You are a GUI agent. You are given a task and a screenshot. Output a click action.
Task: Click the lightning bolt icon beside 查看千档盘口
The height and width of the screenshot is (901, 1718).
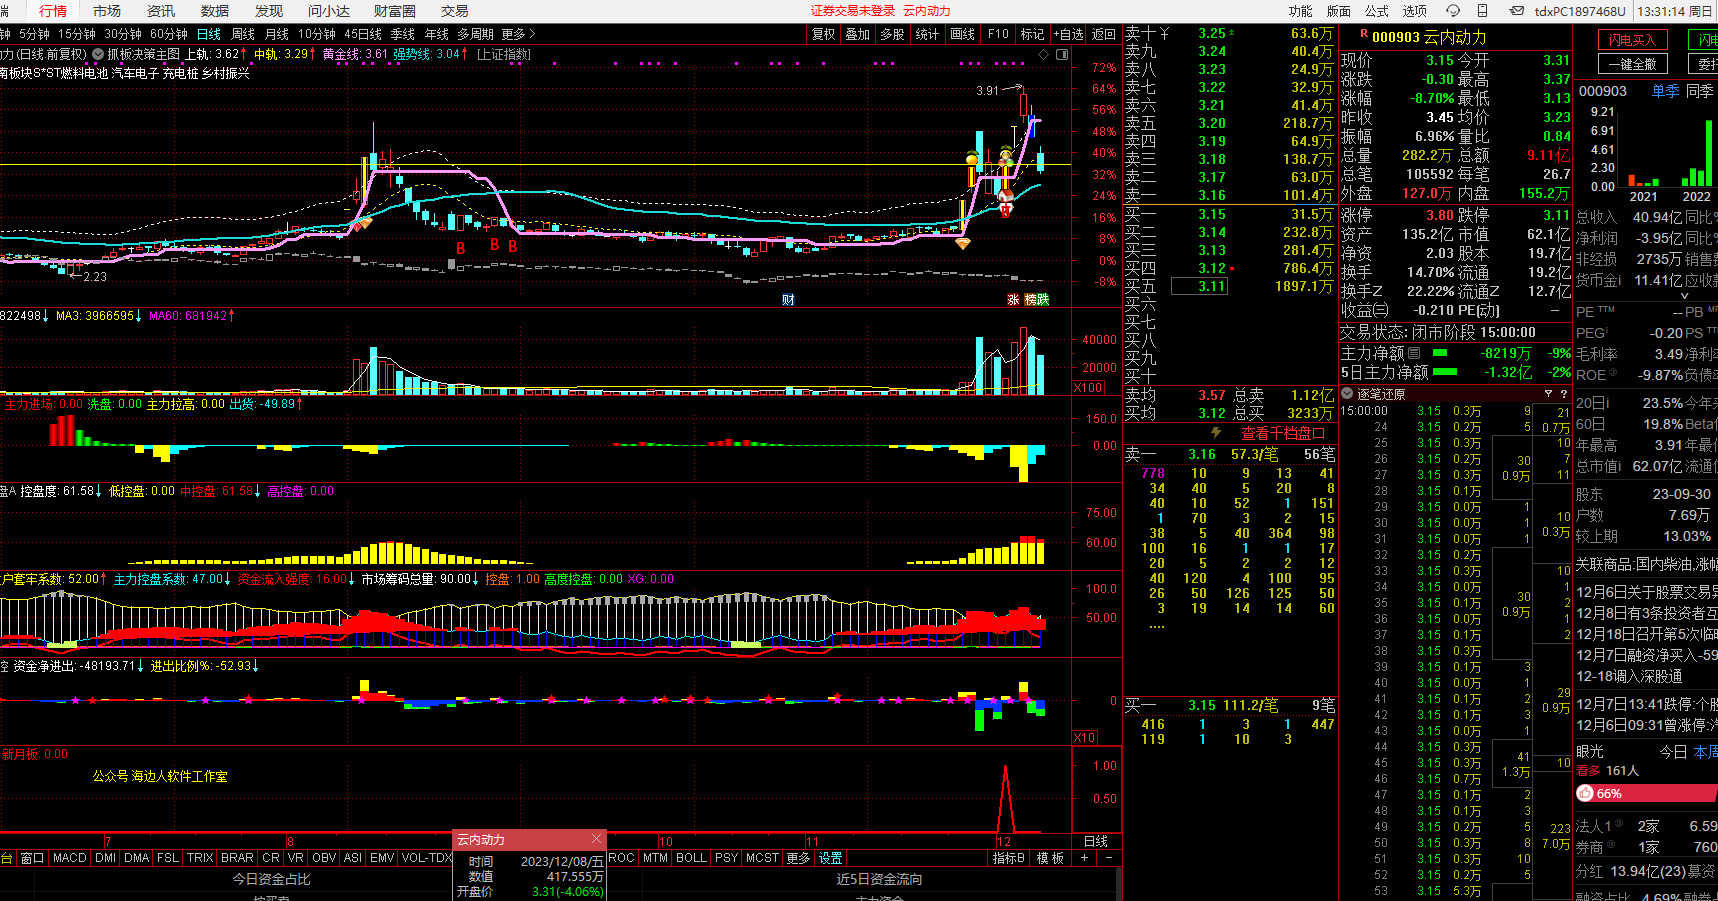(1216, 433)
